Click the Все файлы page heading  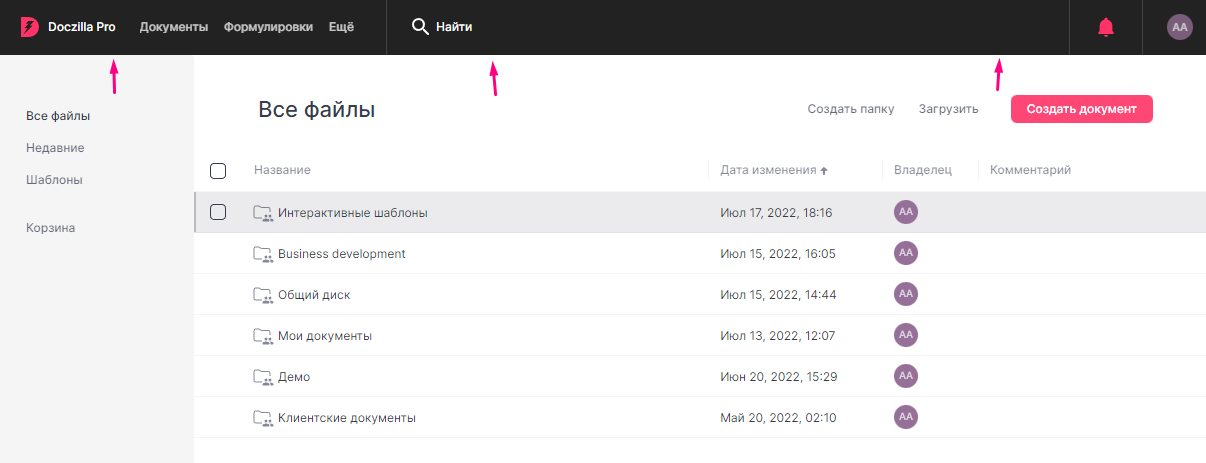pos(317,110)
